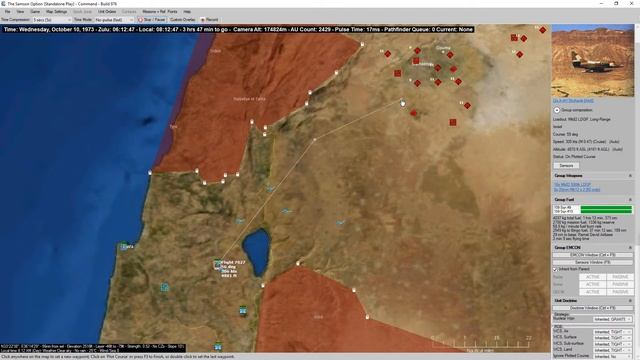640x360 pixels.
Task: Open the Nuclear weapons doctrine dropdown
Action: (x=612, y=319)
